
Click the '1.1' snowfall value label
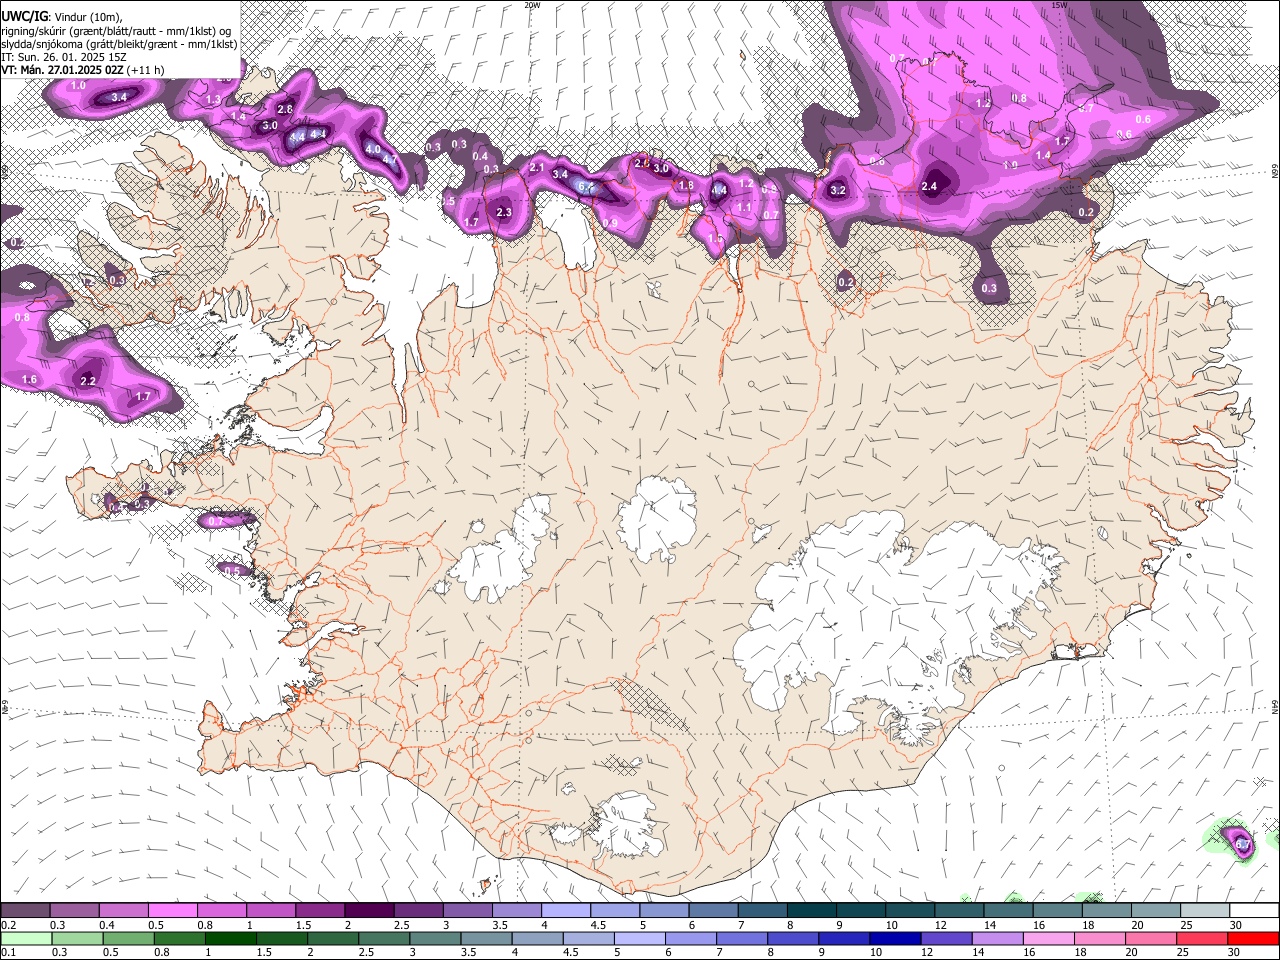click(x=744, y=207)
